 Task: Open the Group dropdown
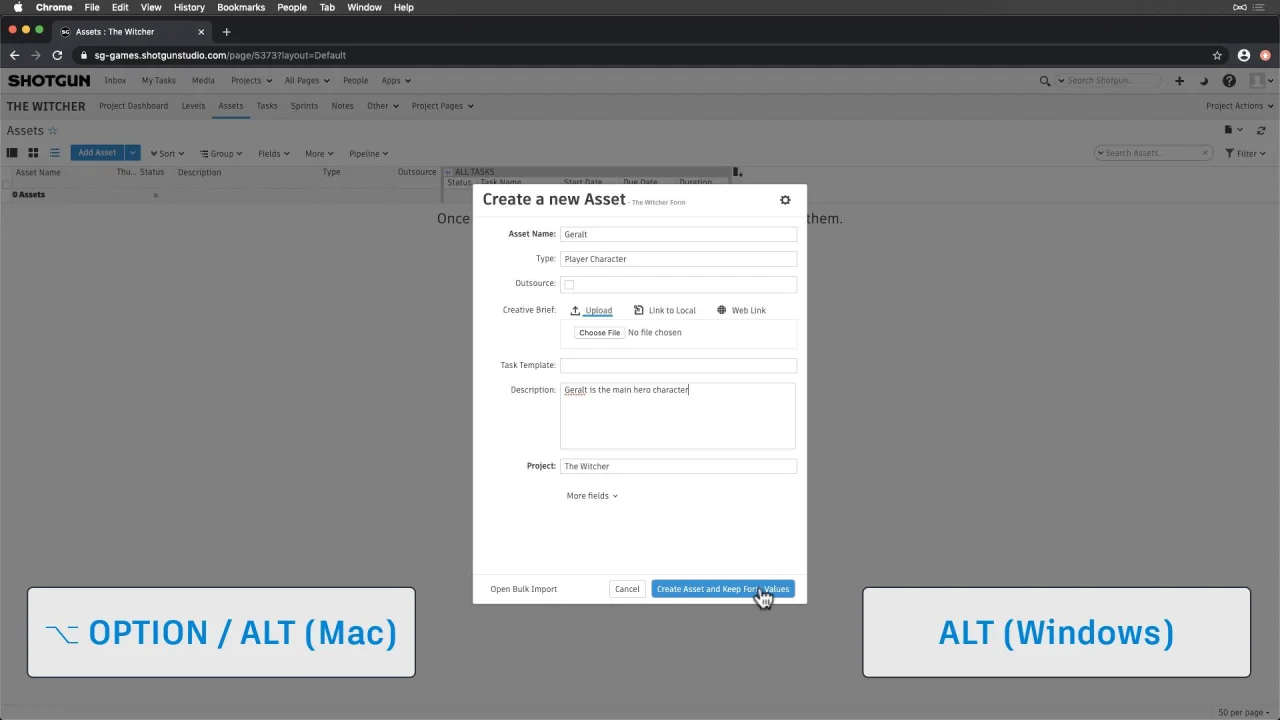[x=221, y=154]
